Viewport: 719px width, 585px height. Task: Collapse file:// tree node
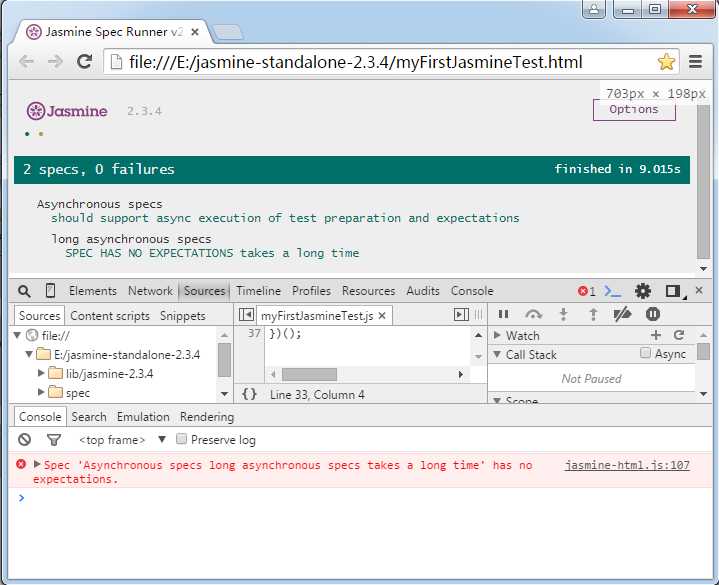17,335
